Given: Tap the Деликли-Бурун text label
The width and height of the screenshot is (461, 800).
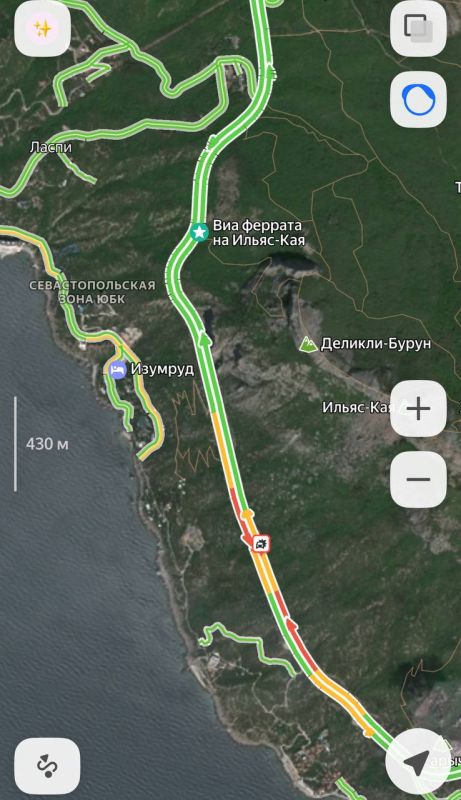Looking at the screenshot, I should pyautogui.click(x=375, y=344).
